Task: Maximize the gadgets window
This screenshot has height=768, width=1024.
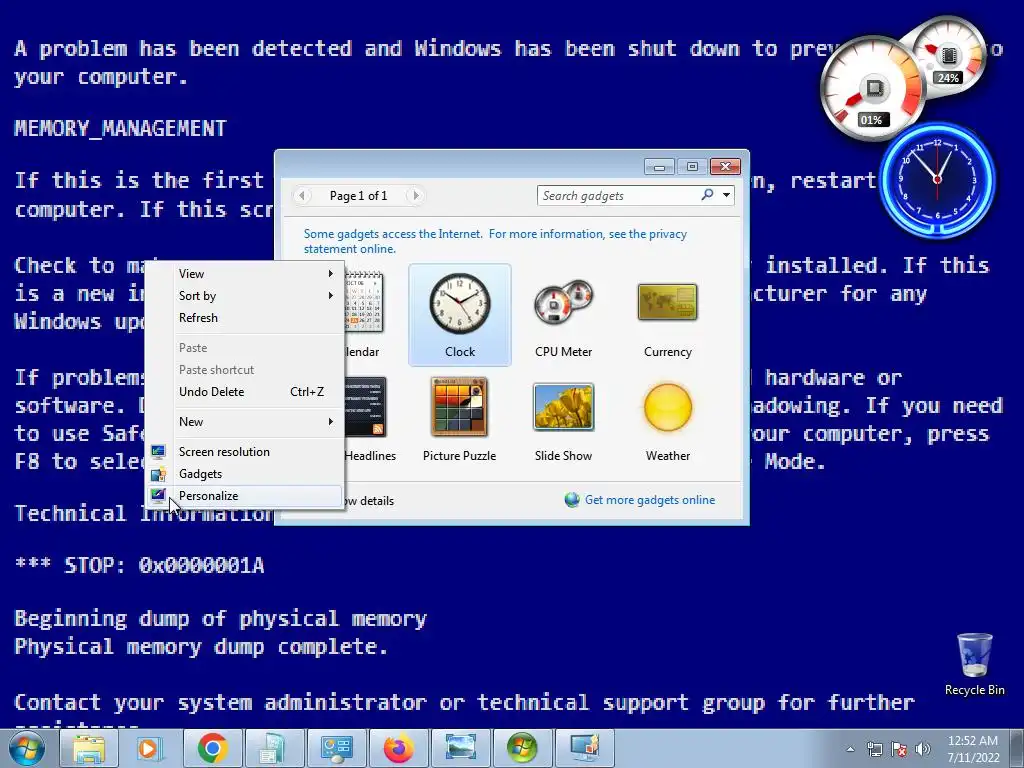Action: (x=692, y=167)
